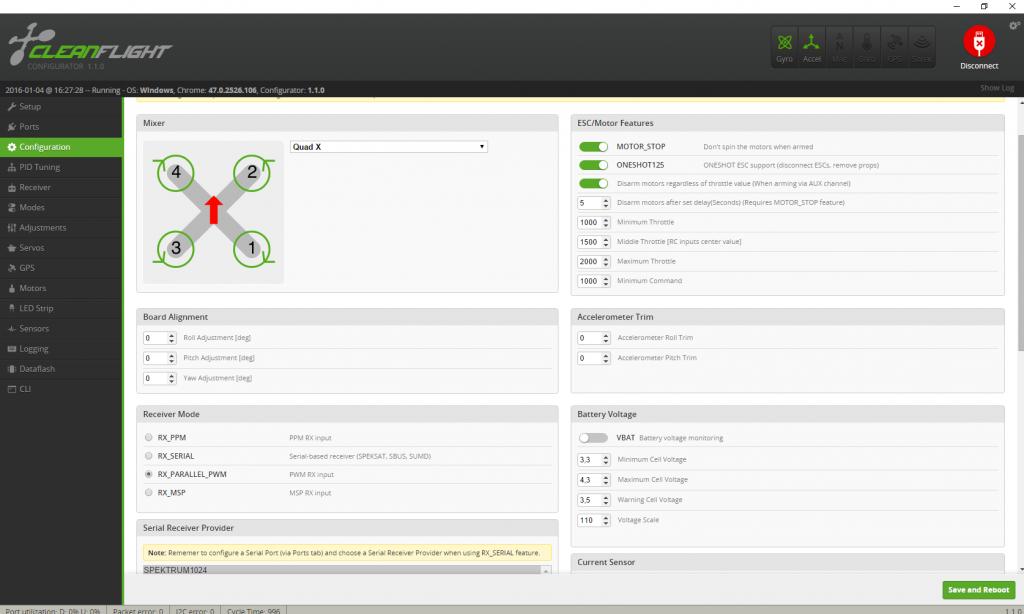The width and height of the screenshot is (1024, 614).
Task: Click the Gyro sensor status icon
Action: [x=785, y=47]
